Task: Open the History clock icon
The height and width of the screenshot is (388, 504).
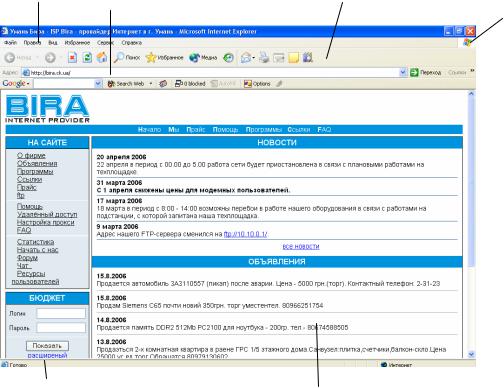Action: [x=228, y=58]
